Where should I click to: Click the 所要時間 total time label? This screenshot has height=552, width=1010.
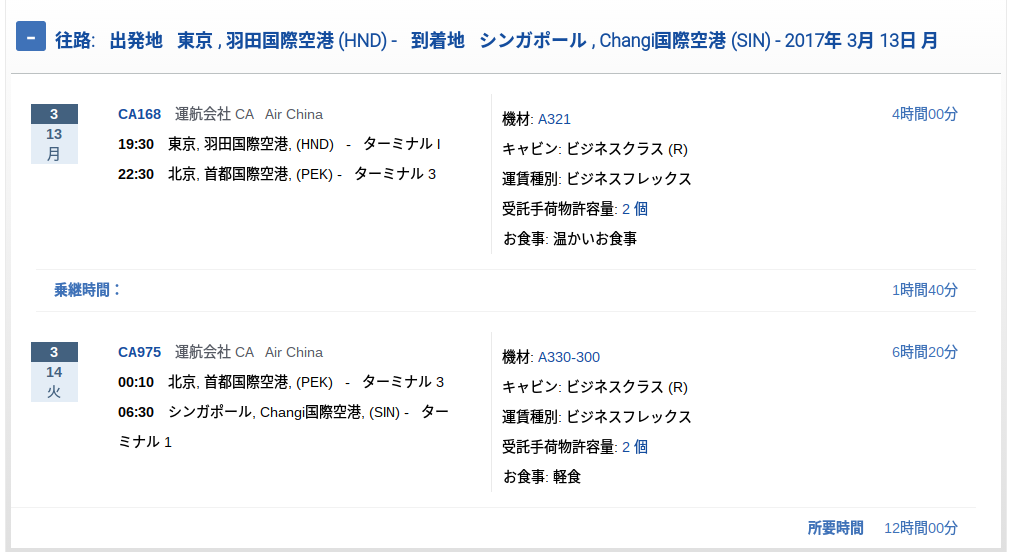(835, 528)
